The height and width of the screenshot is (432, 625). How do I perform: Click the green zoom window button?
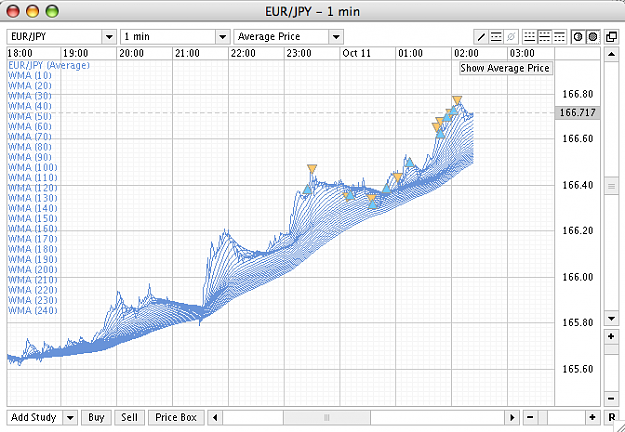coord(52,11)
